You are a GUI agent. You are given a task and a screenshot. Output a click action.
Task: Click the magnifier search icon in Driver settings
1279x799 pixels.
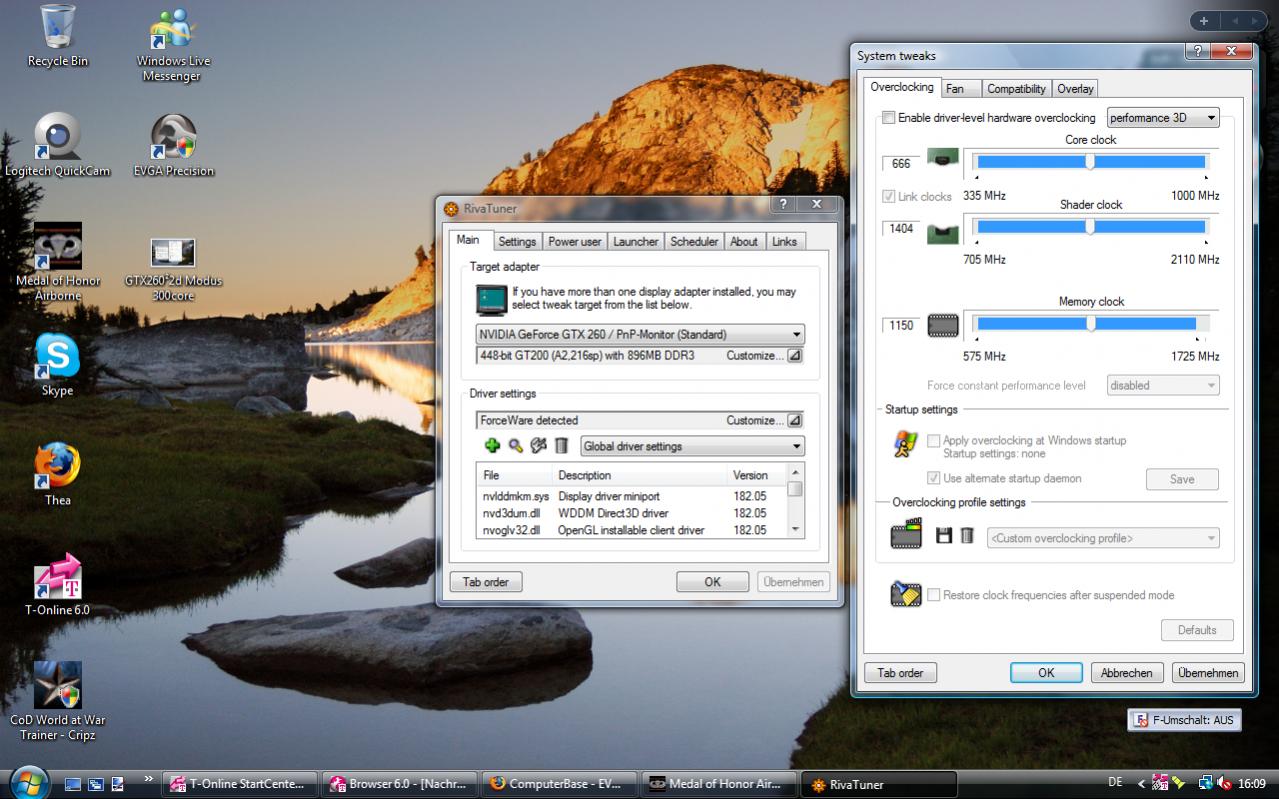(515, 446)
